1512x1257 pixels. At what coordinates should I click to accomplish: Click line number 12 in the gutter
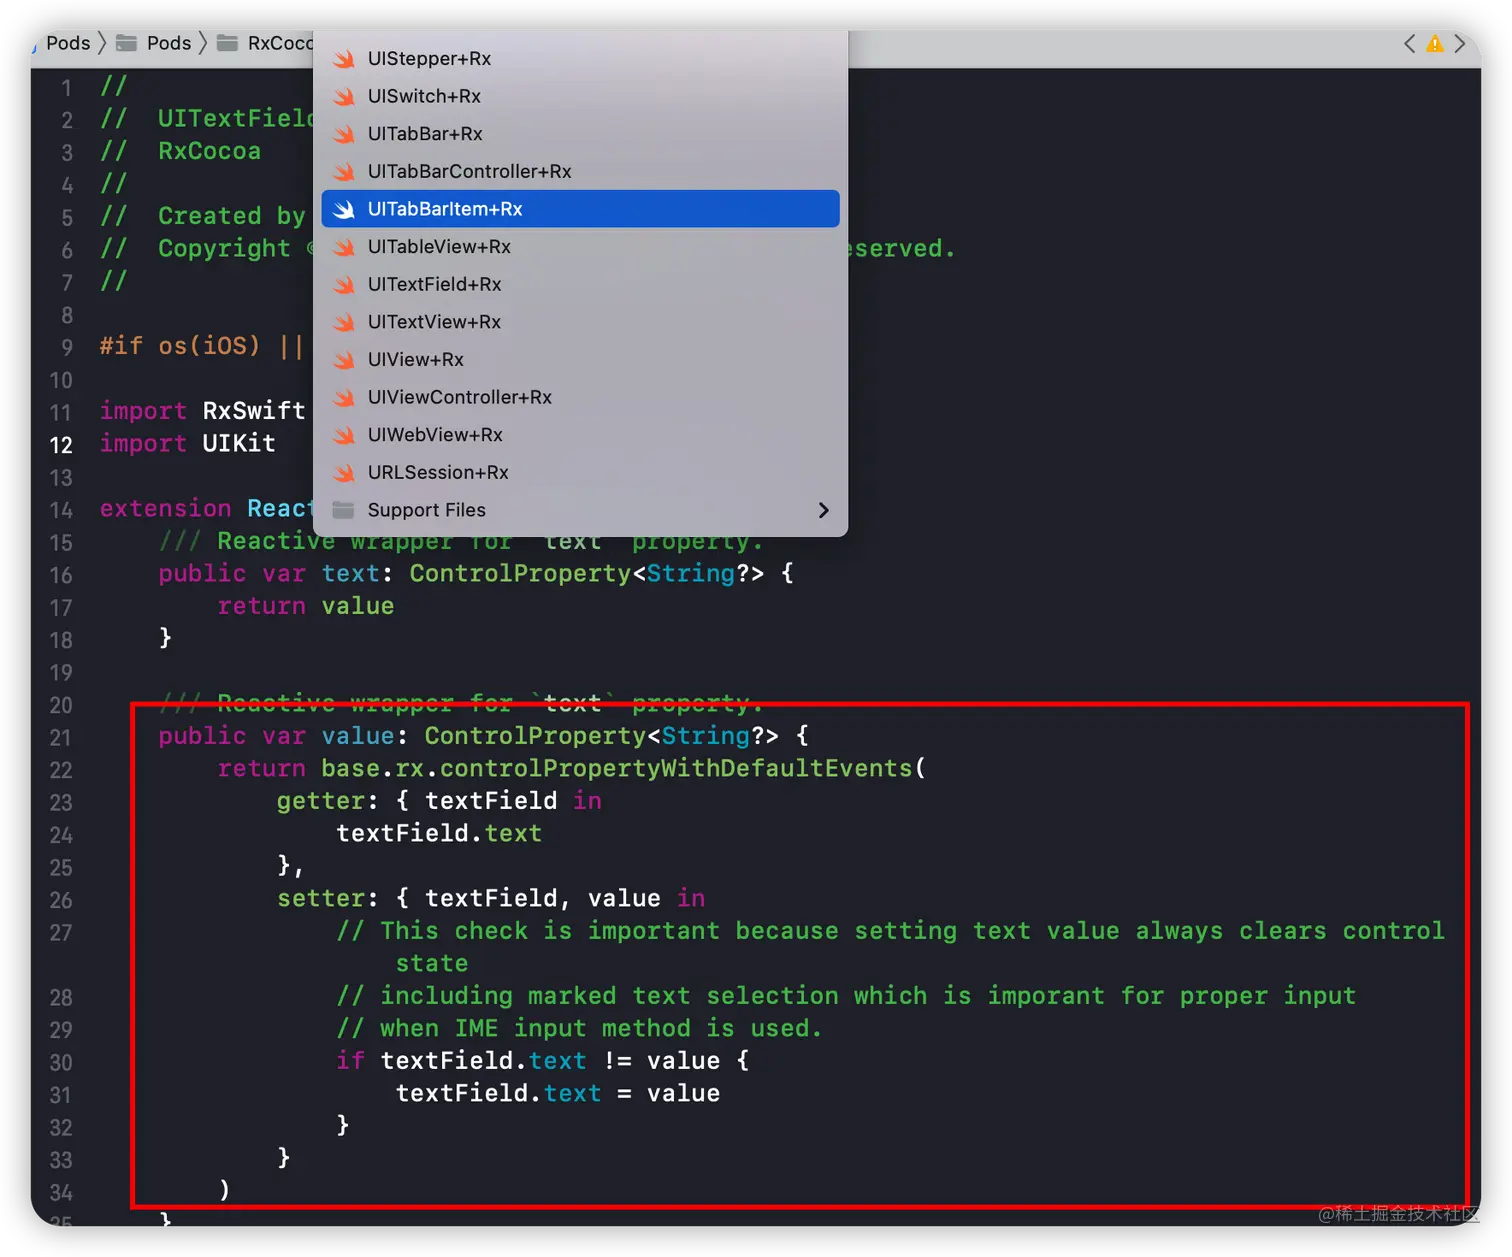click(x=61, y=445)
